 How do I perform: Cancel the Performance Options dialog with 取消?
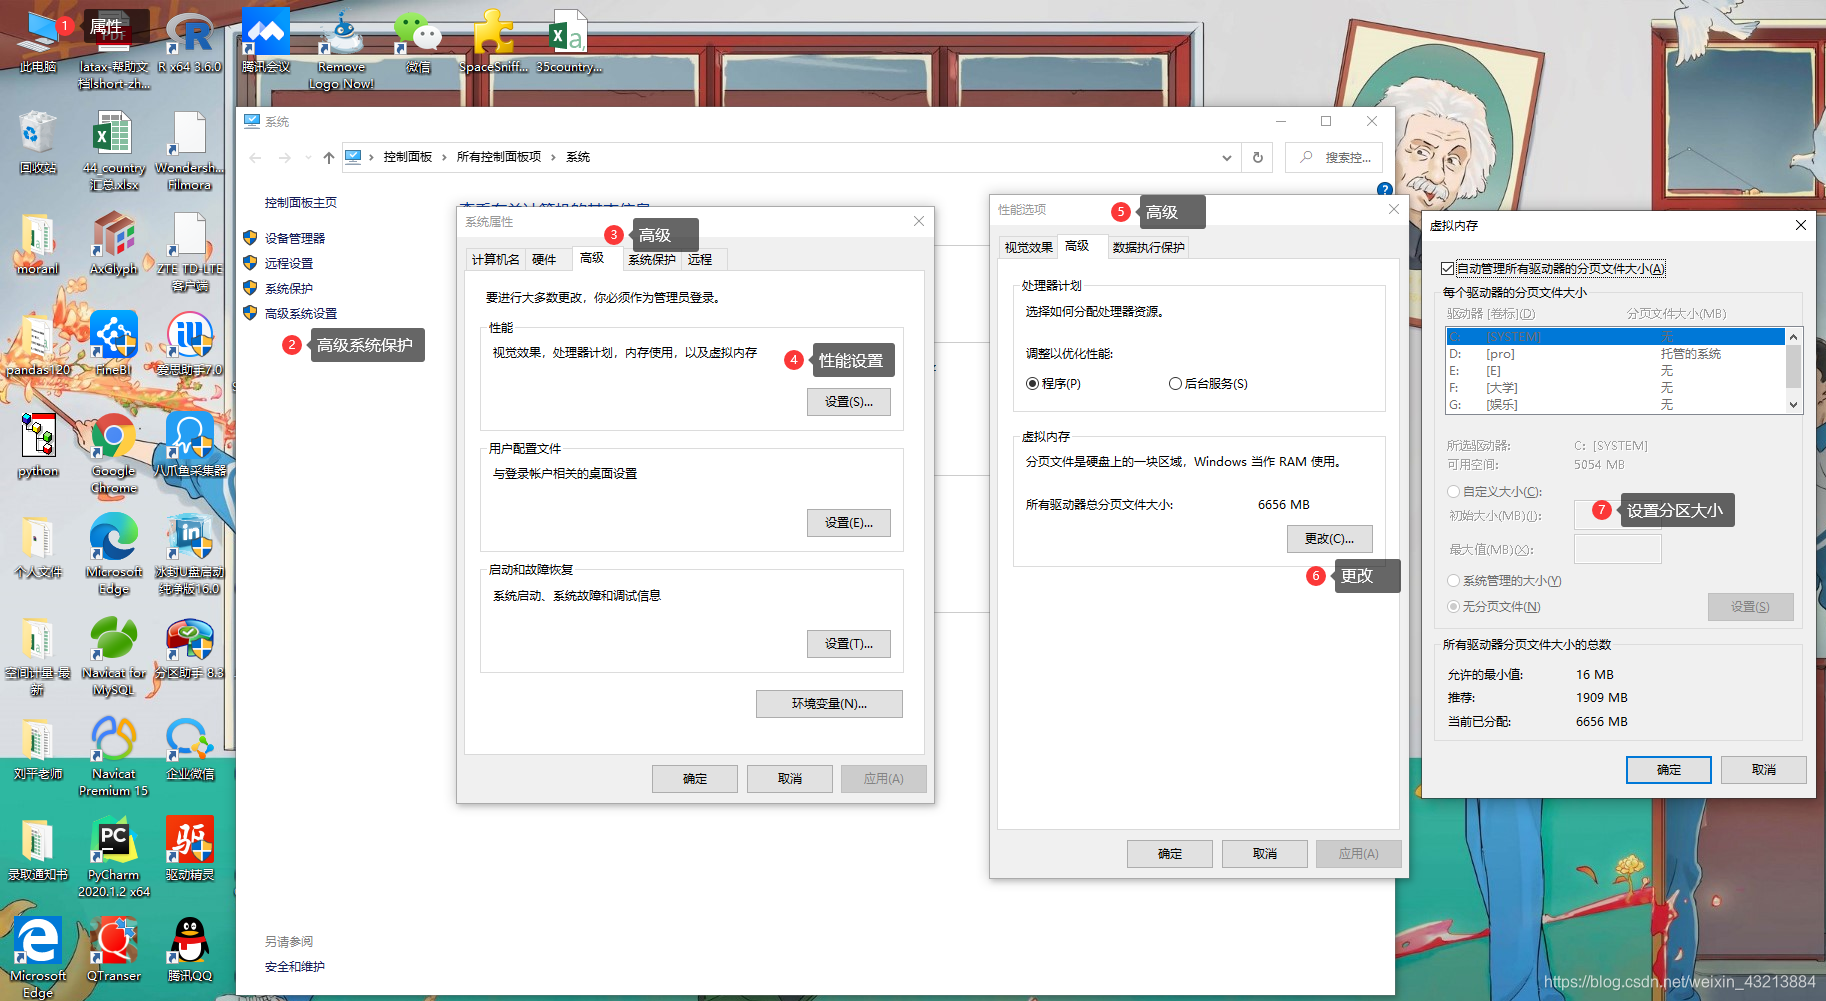1265,854
